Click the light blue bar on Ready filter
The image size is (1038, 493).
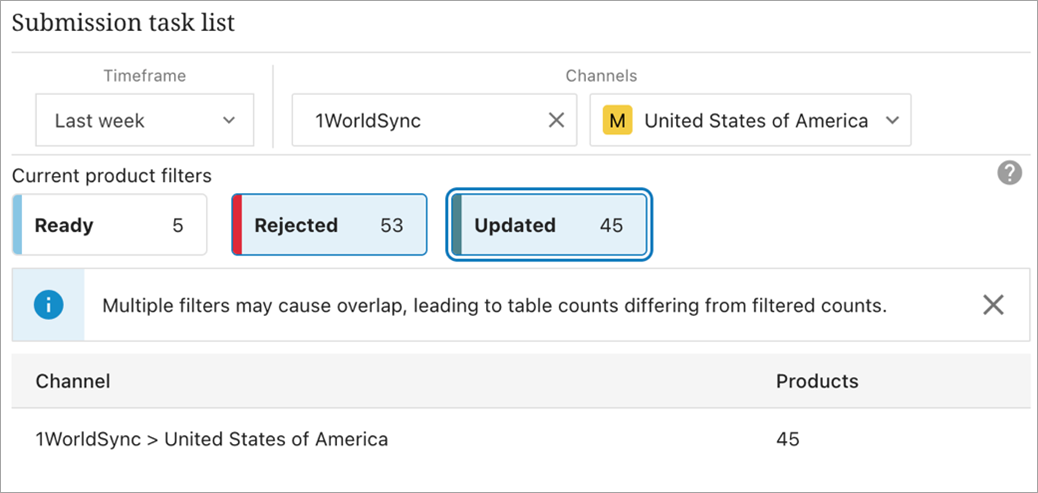click(x=17, y=225)
